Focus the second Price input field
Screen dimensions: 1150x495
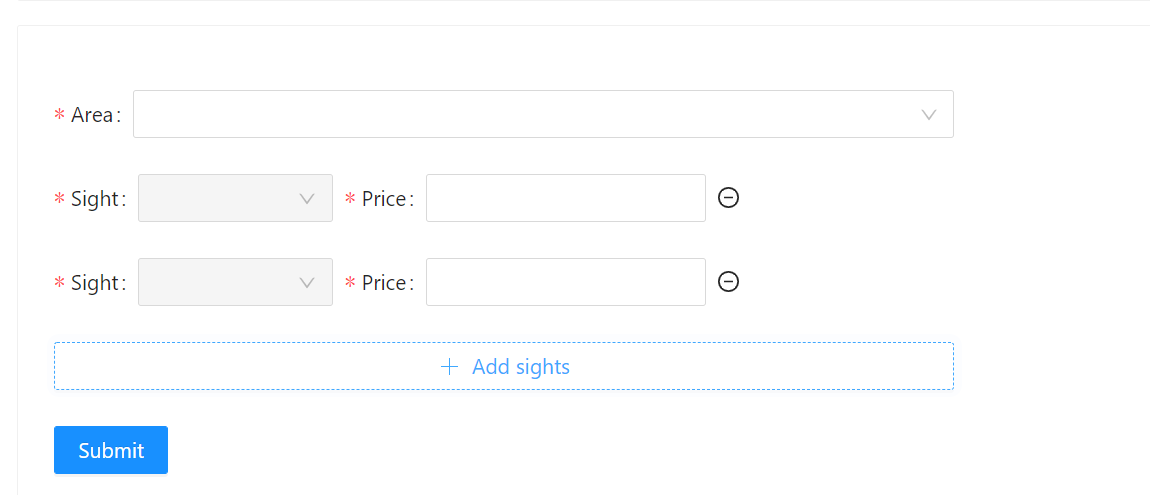click(565, 282)
